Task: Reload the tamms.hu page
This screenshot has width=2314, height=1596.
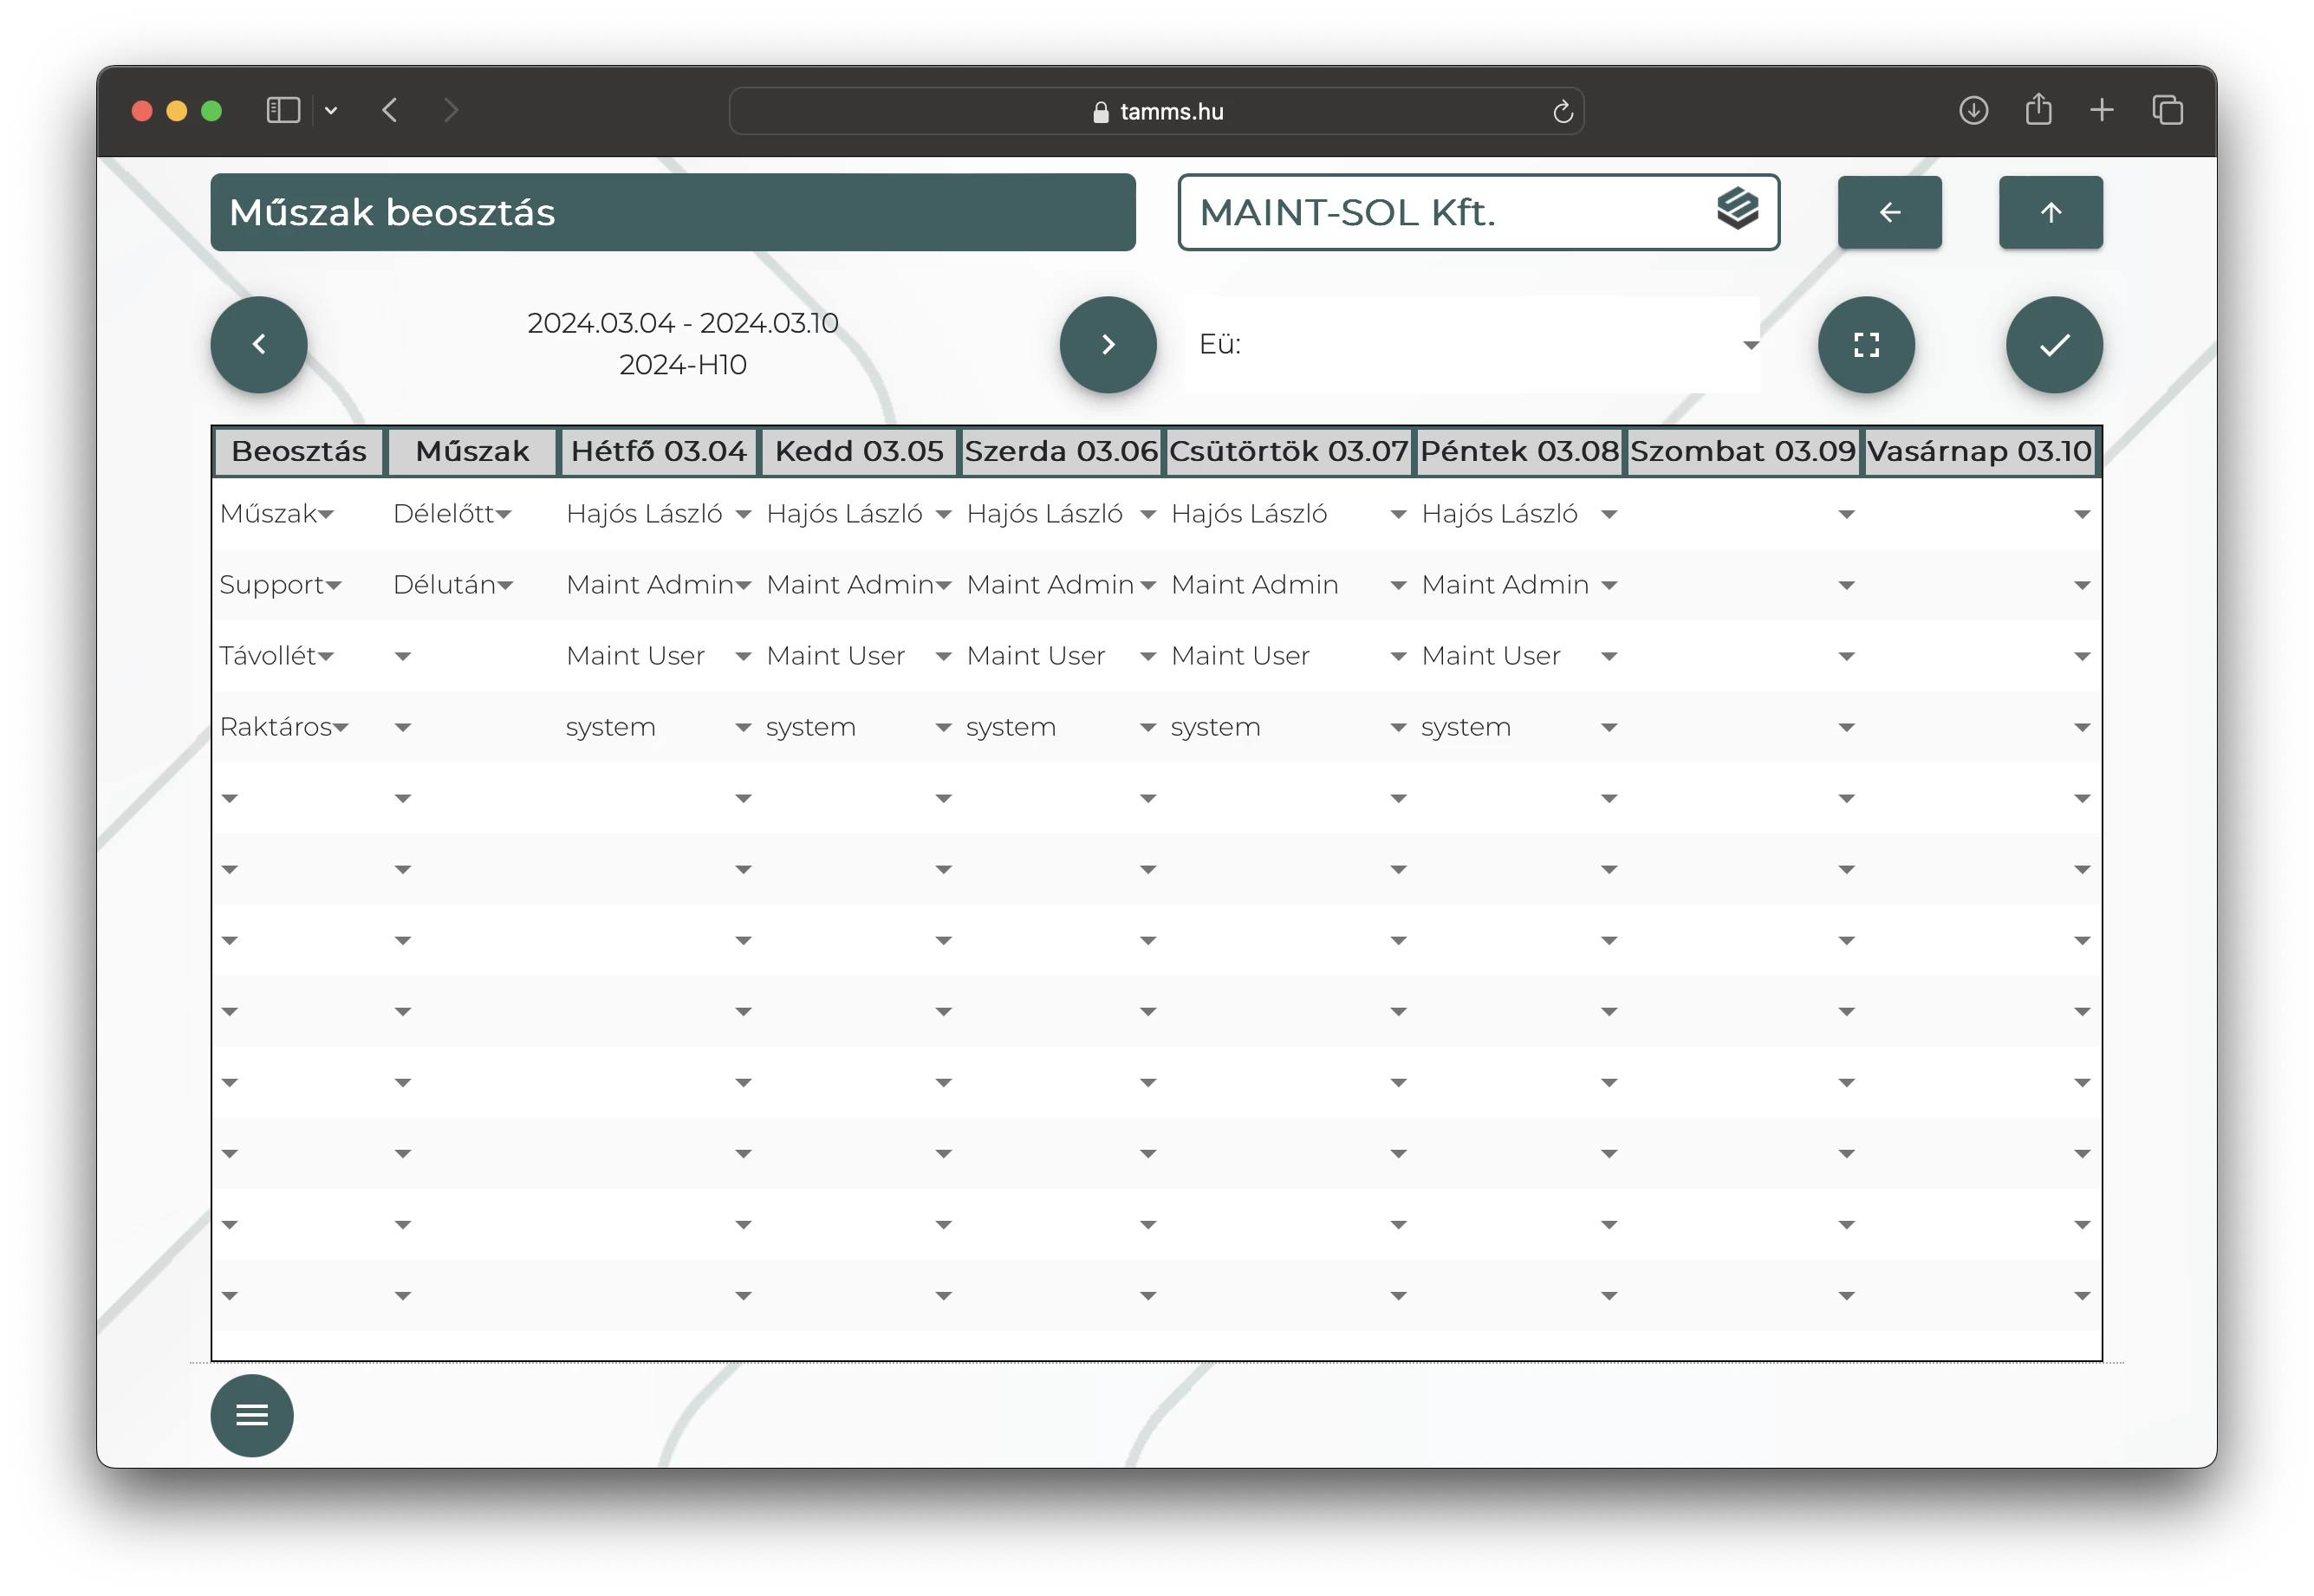Action: coord(1562,111)
